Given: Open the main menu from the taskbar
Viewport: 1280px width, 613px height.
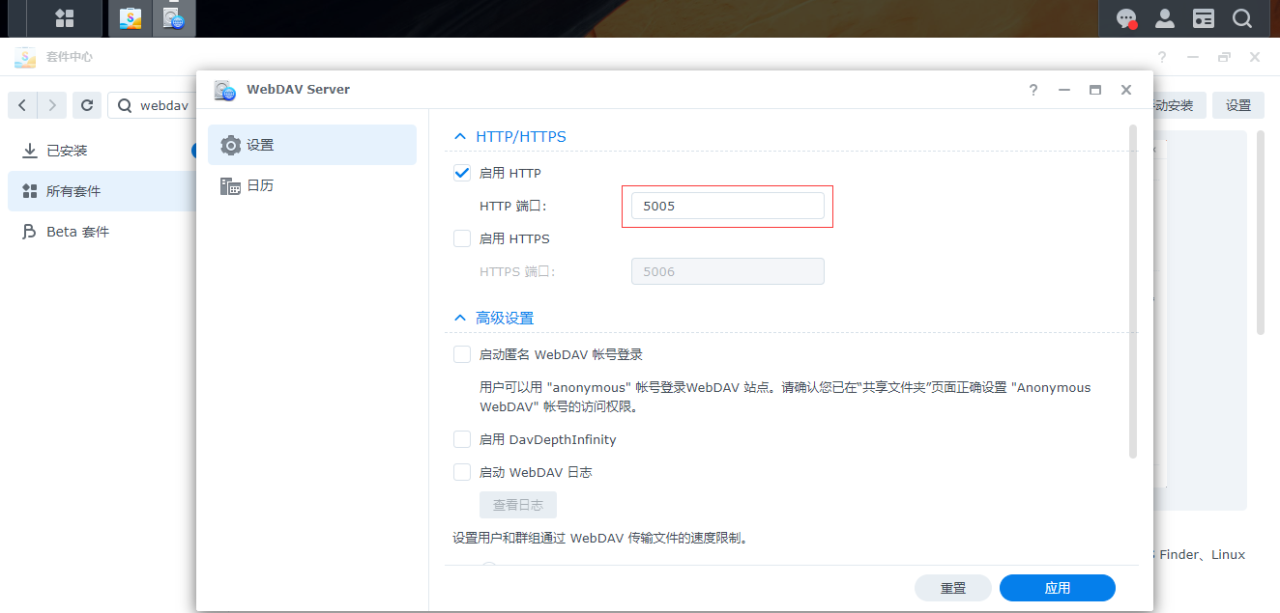Looking at the screenshot, I should pos(63,18).
